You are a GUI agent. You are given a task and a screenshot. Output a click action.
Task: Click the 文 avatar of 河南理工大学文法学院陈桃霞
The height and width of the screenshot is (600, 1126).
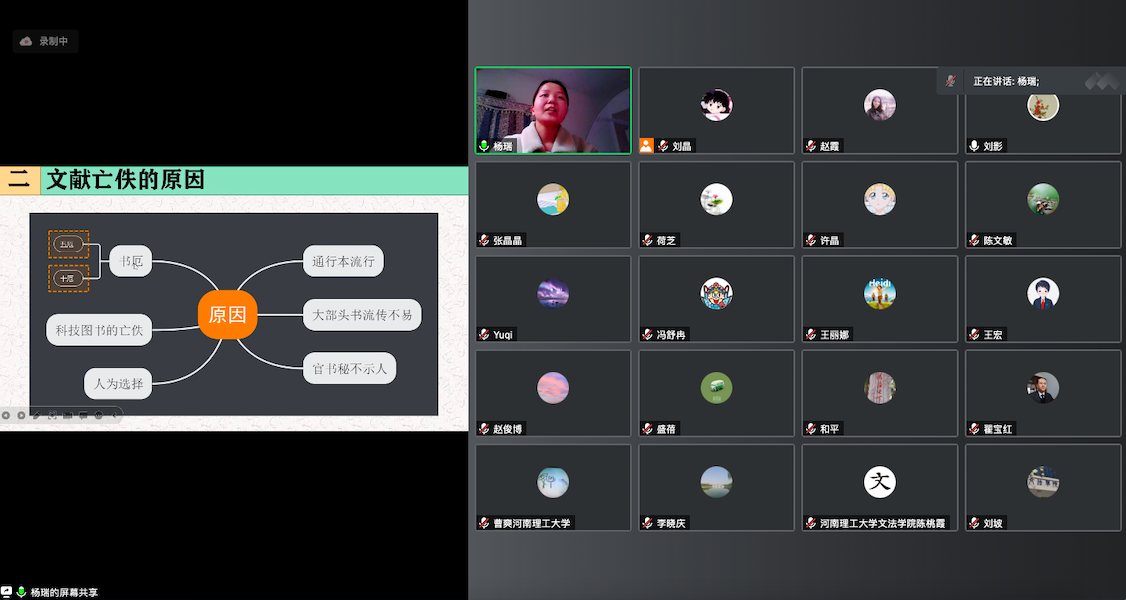click(x=879, y=482)
